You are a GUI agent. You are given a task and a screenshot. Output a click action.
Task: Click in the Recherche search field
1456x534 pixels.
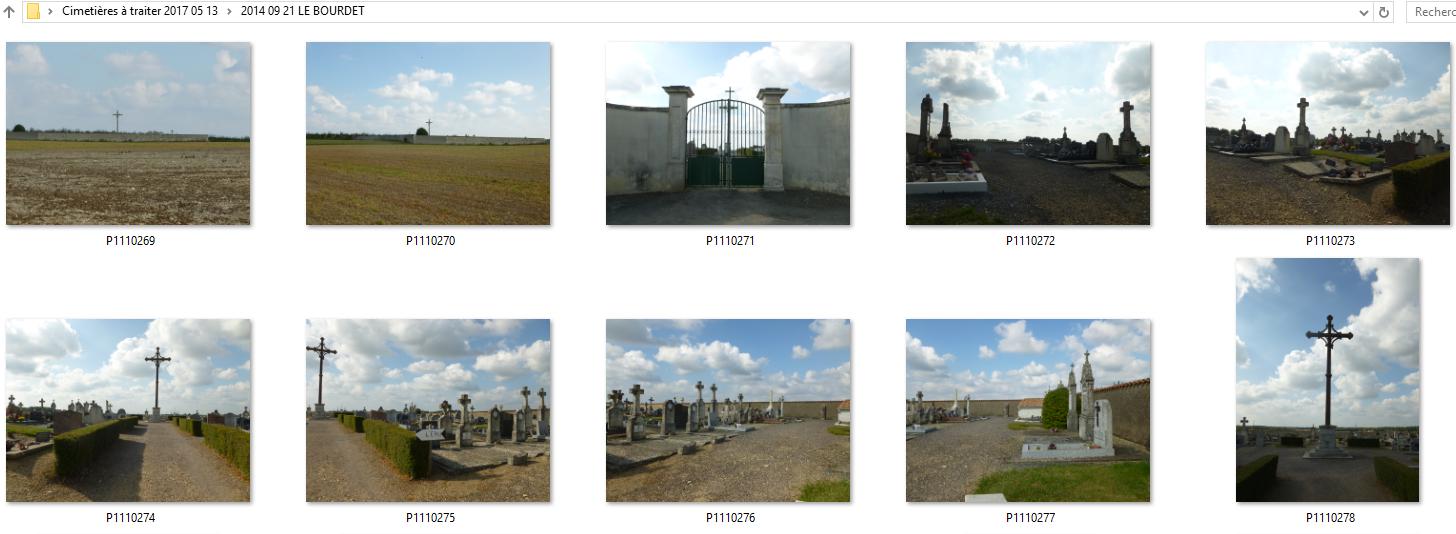tap(1431, 12)
